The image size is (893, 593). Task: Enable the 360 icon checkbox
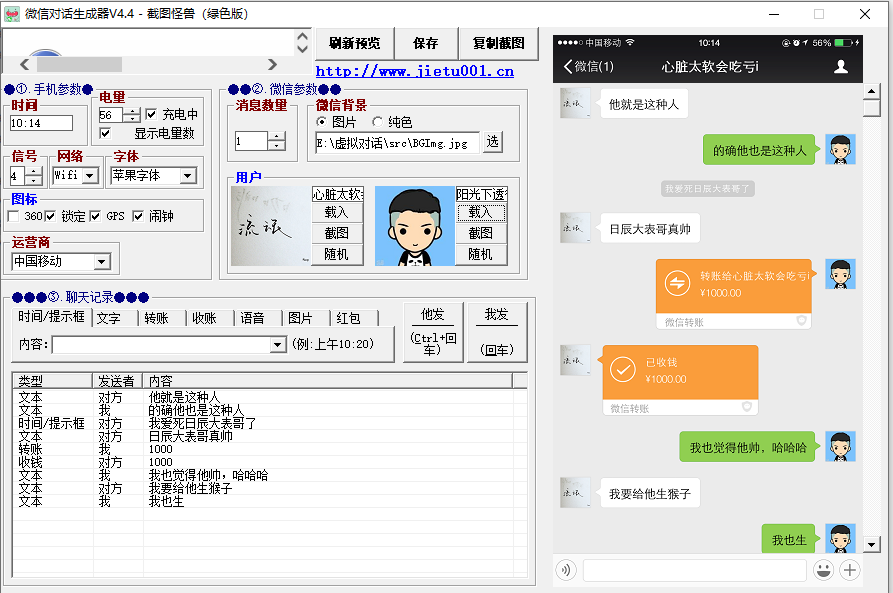14,216
